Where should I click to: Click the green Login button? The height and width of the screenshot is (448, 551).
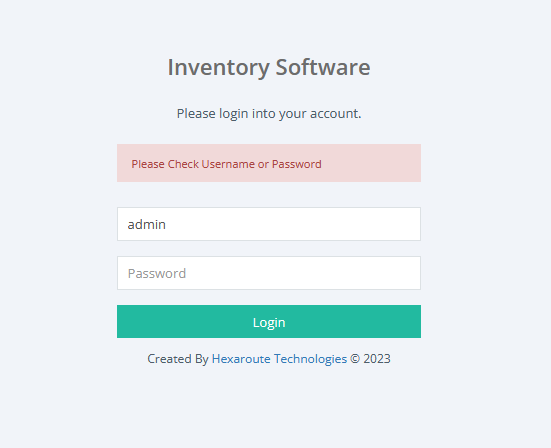(269, 322)
